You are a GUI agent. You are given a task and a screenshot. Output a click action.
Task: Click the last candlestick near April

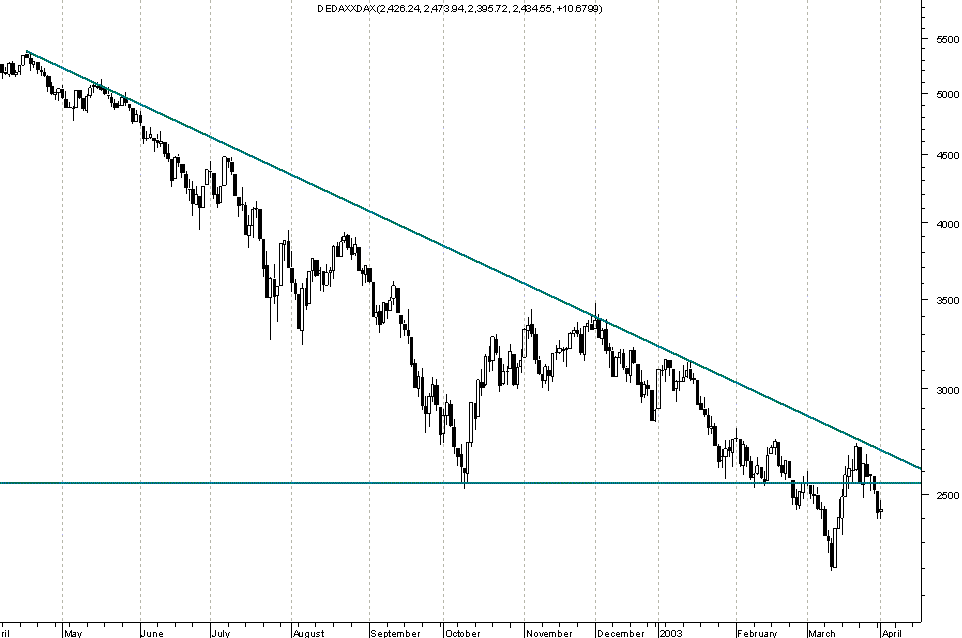880,510
